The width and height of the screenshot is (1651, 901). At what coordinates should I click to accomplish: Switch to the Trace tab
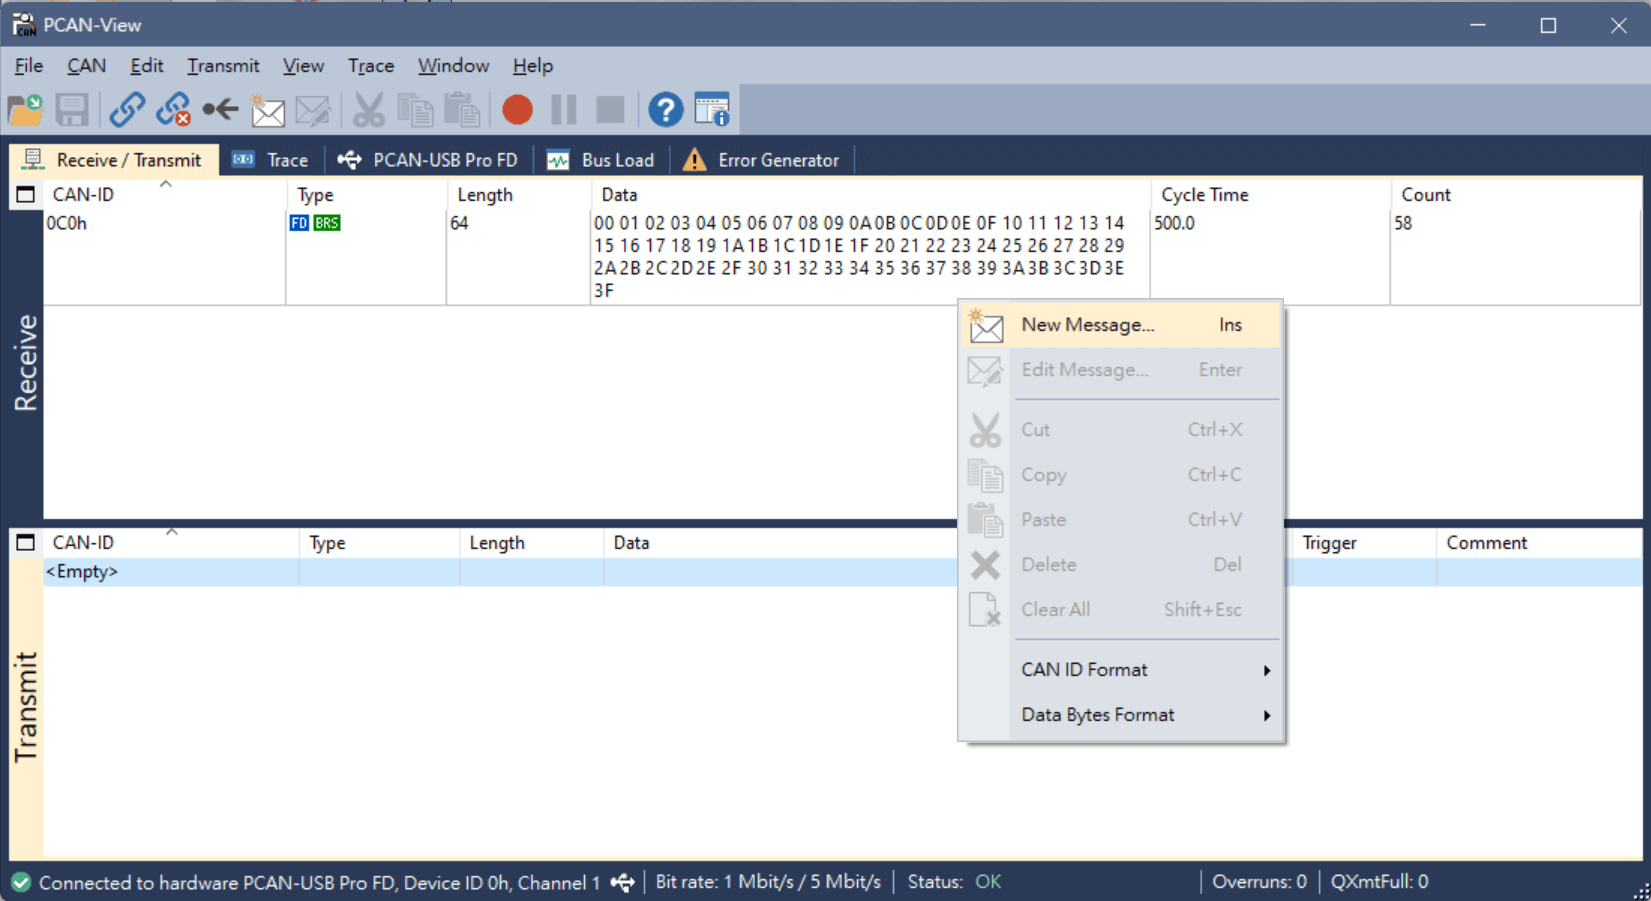pyautogui.click(x=270, y=160)
